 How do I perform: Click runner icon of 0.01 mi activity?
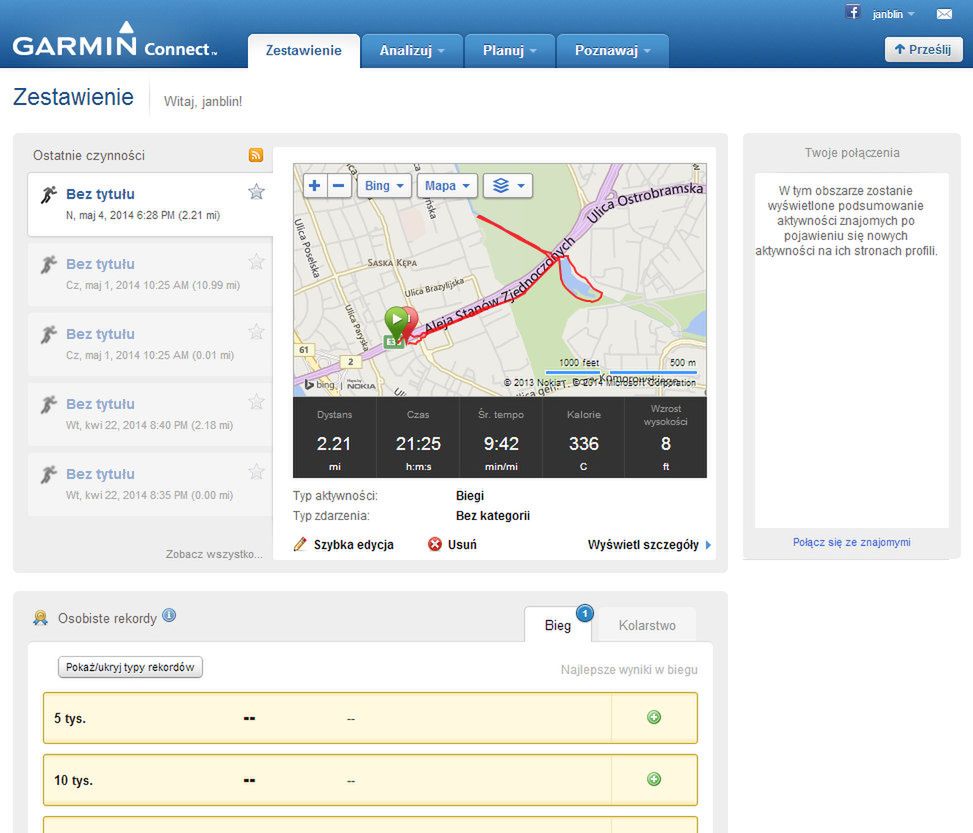[48, 335]
